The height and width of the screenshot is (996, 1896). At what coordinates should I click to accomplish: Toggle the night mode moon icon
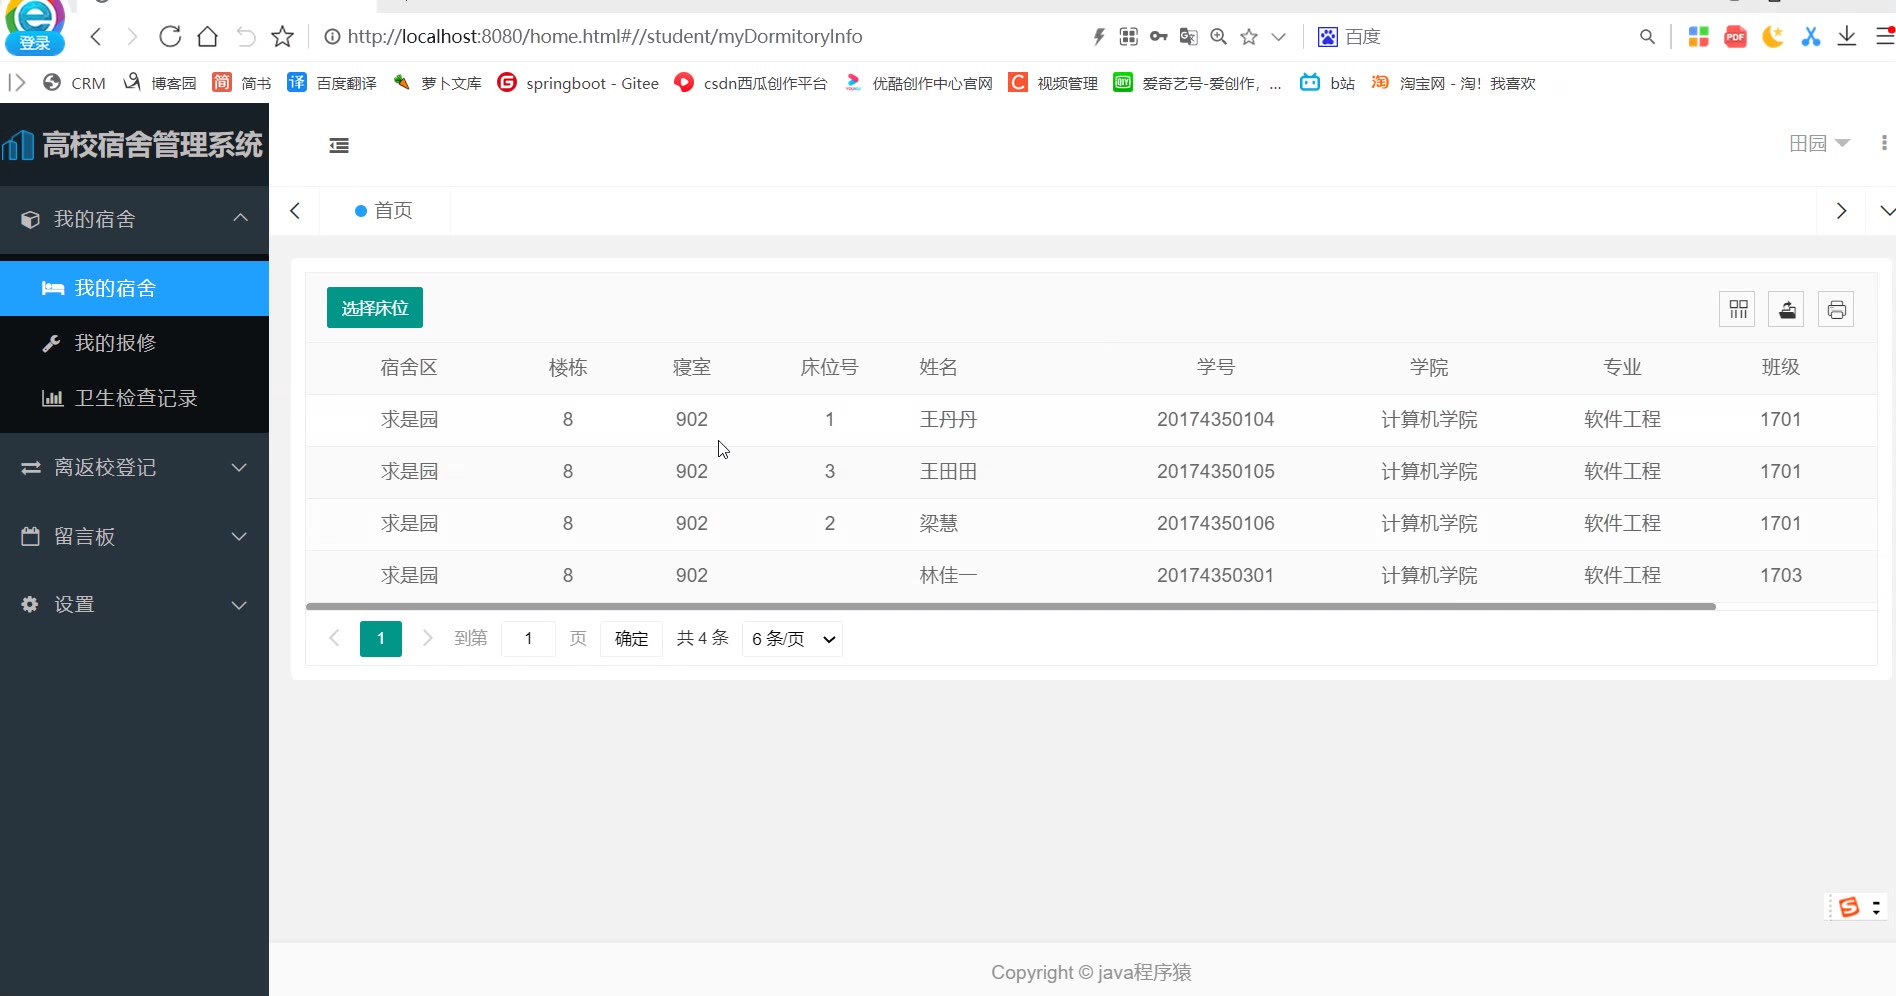click(x=1772, y=37)
